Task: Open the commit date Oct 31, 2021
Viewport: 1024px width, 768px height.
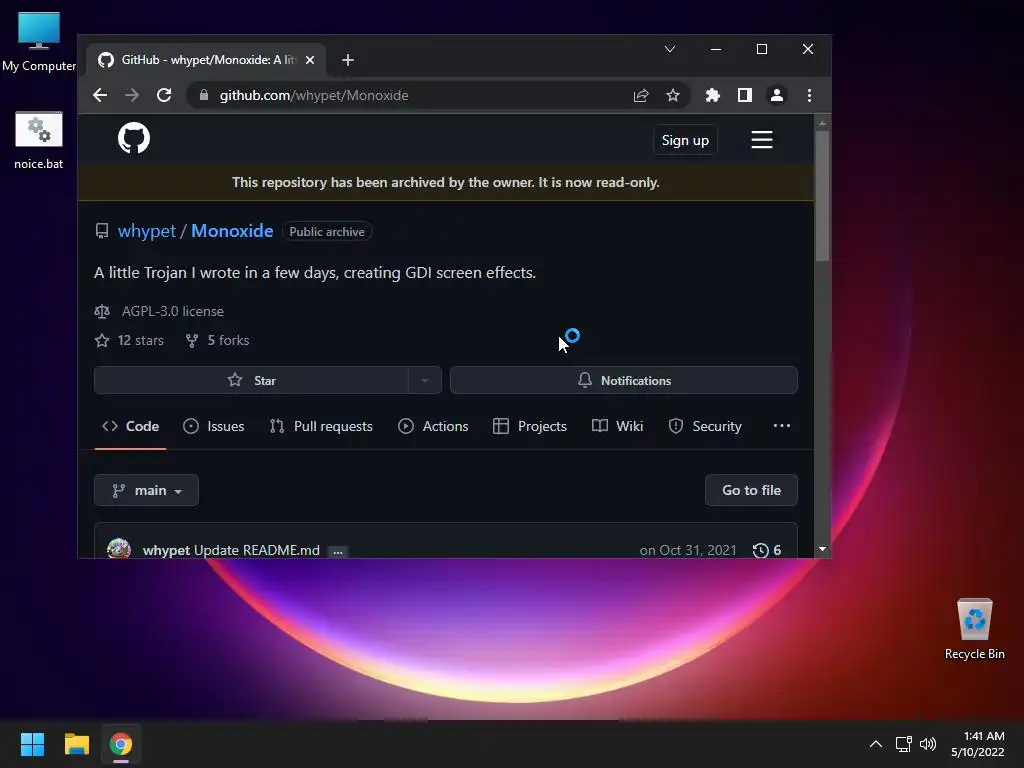Action: (x=688, y=551)
